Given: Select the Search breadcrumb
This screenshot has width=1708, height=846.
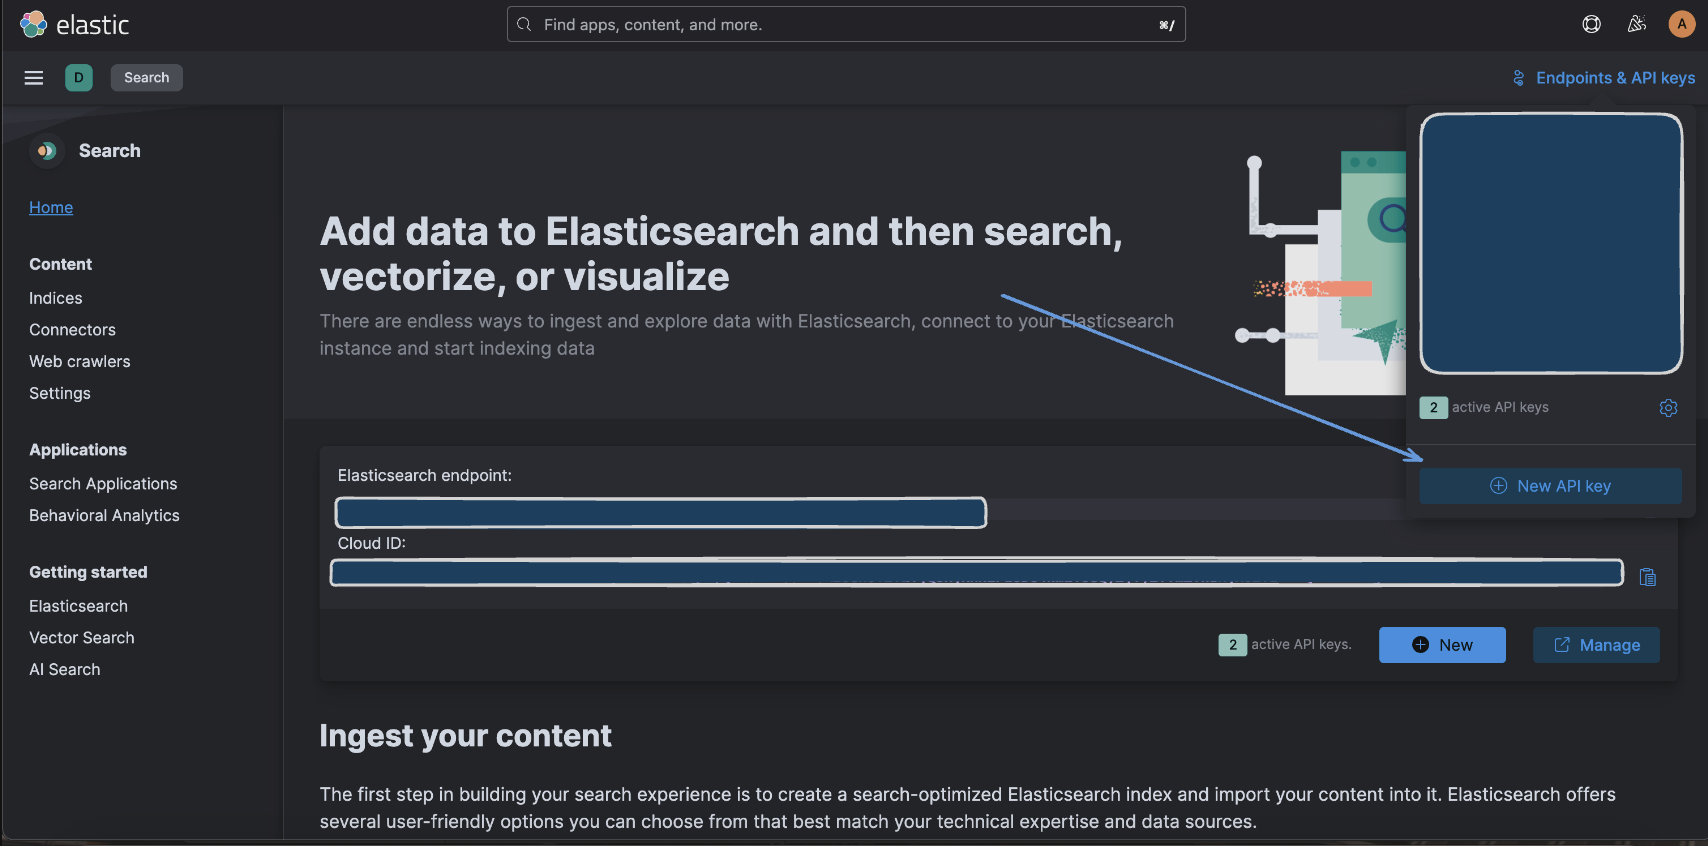Looking at the screenshot, I should [146, 78].
